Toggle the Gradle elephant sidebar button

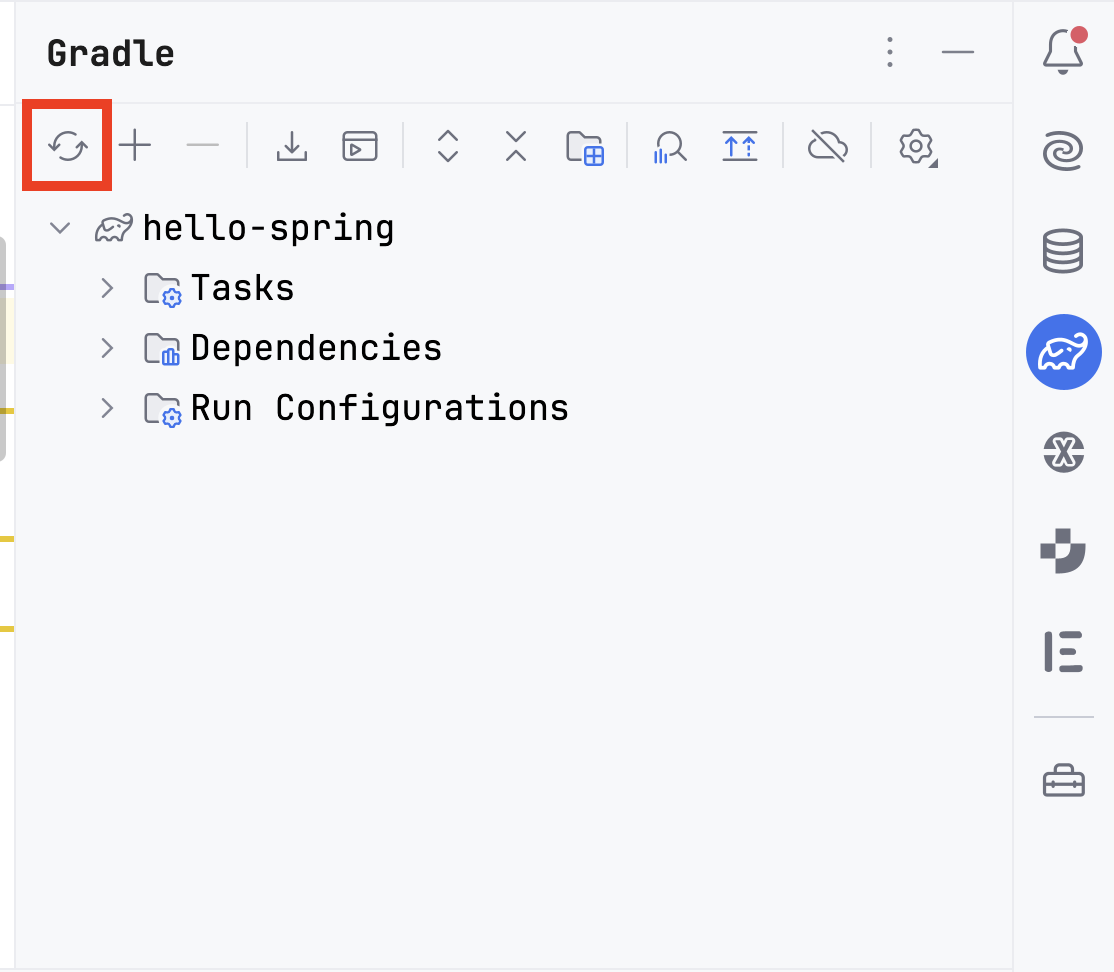click(x=1064, y=352)
